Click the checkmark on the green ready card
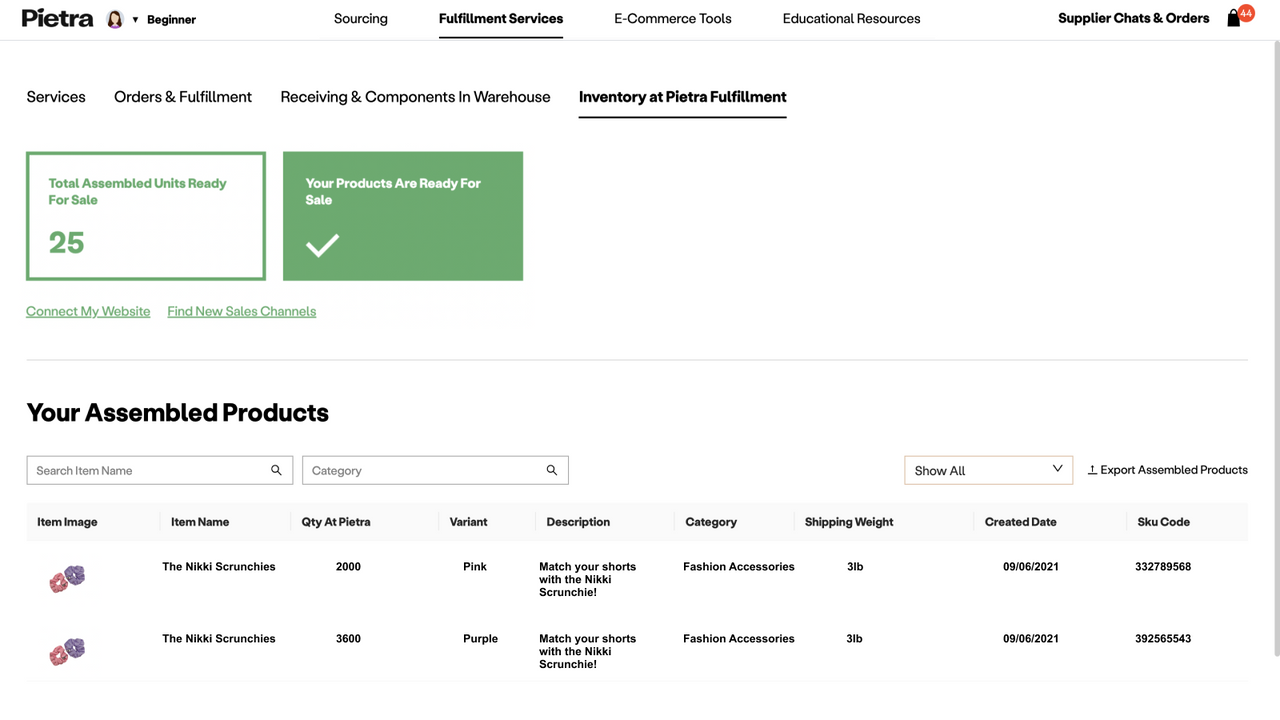Viewport: 1280px width, 720px height. tap(322, 244)
